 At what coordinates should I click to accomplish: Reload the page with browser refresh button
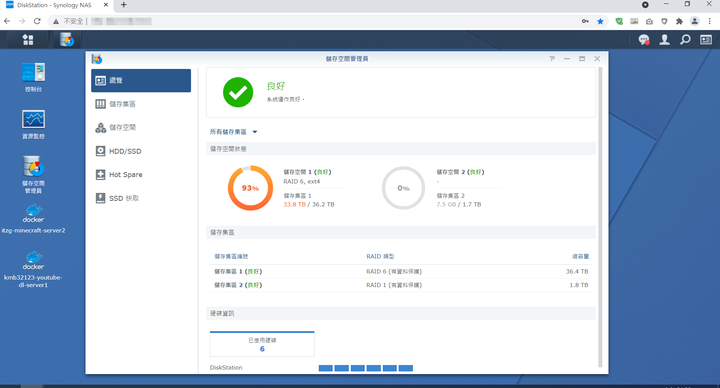[37, 21]
